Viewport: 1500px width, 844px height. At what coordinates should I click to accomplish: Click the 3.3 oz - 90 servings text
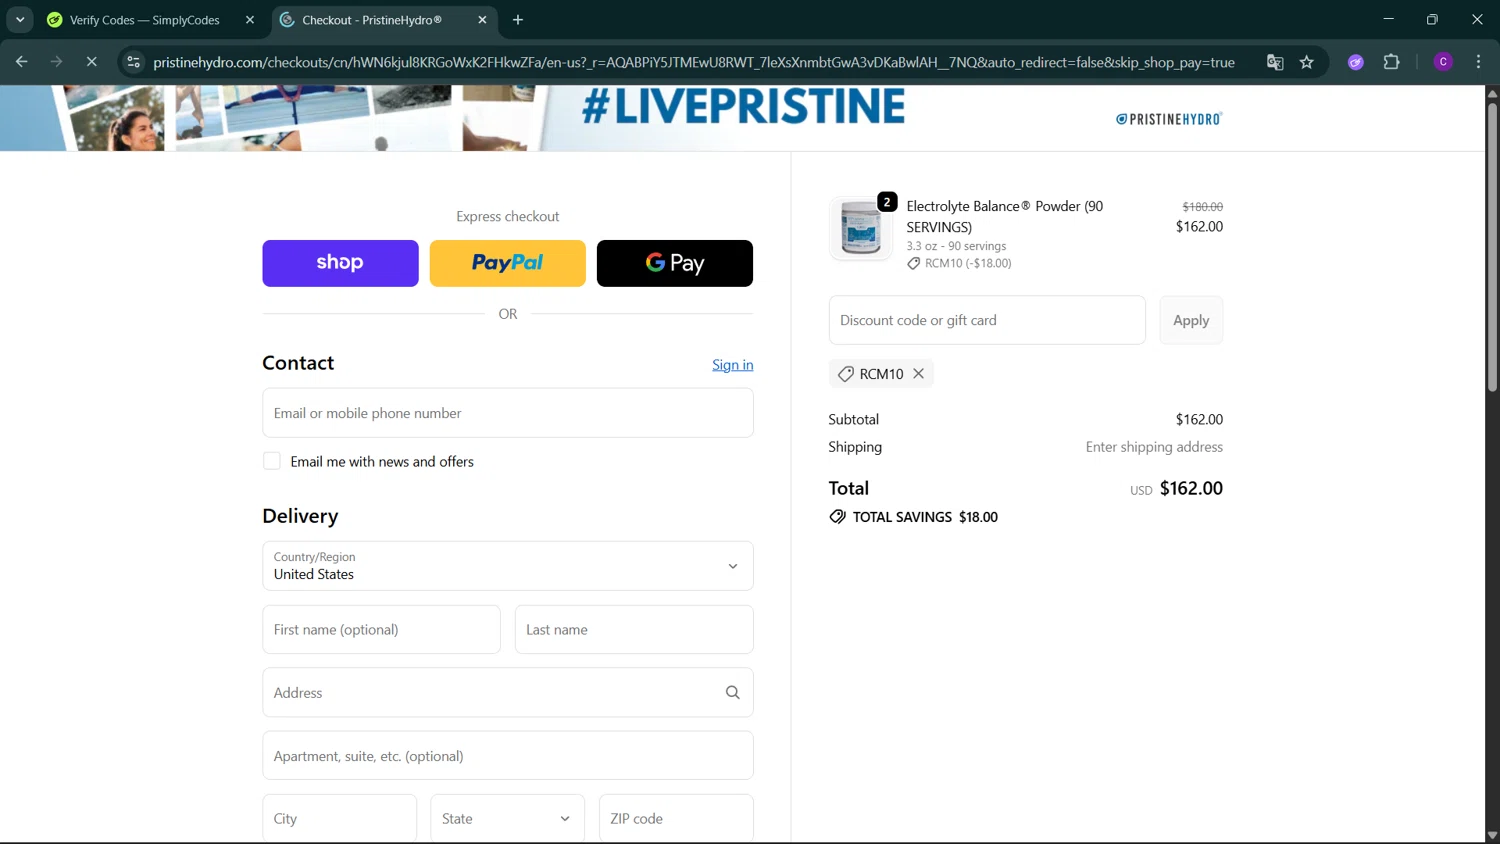tap(956, 246)
